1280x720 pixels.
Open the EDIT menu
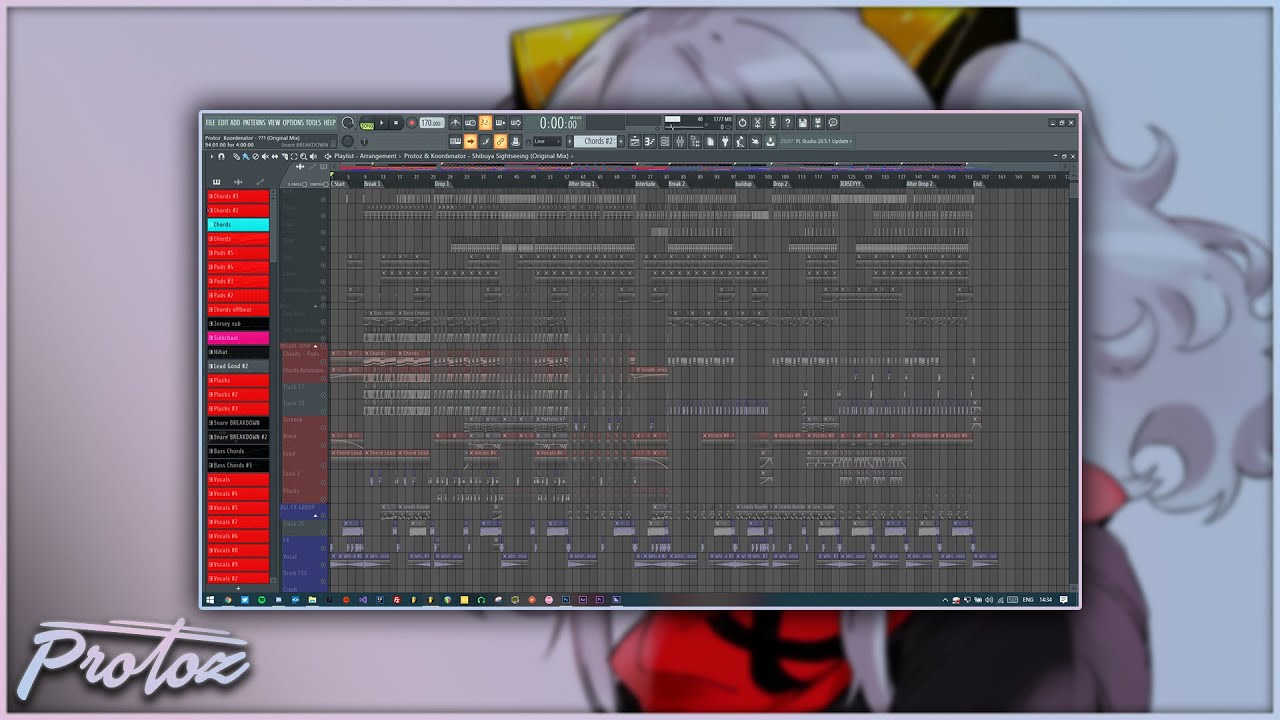(223, 123)
